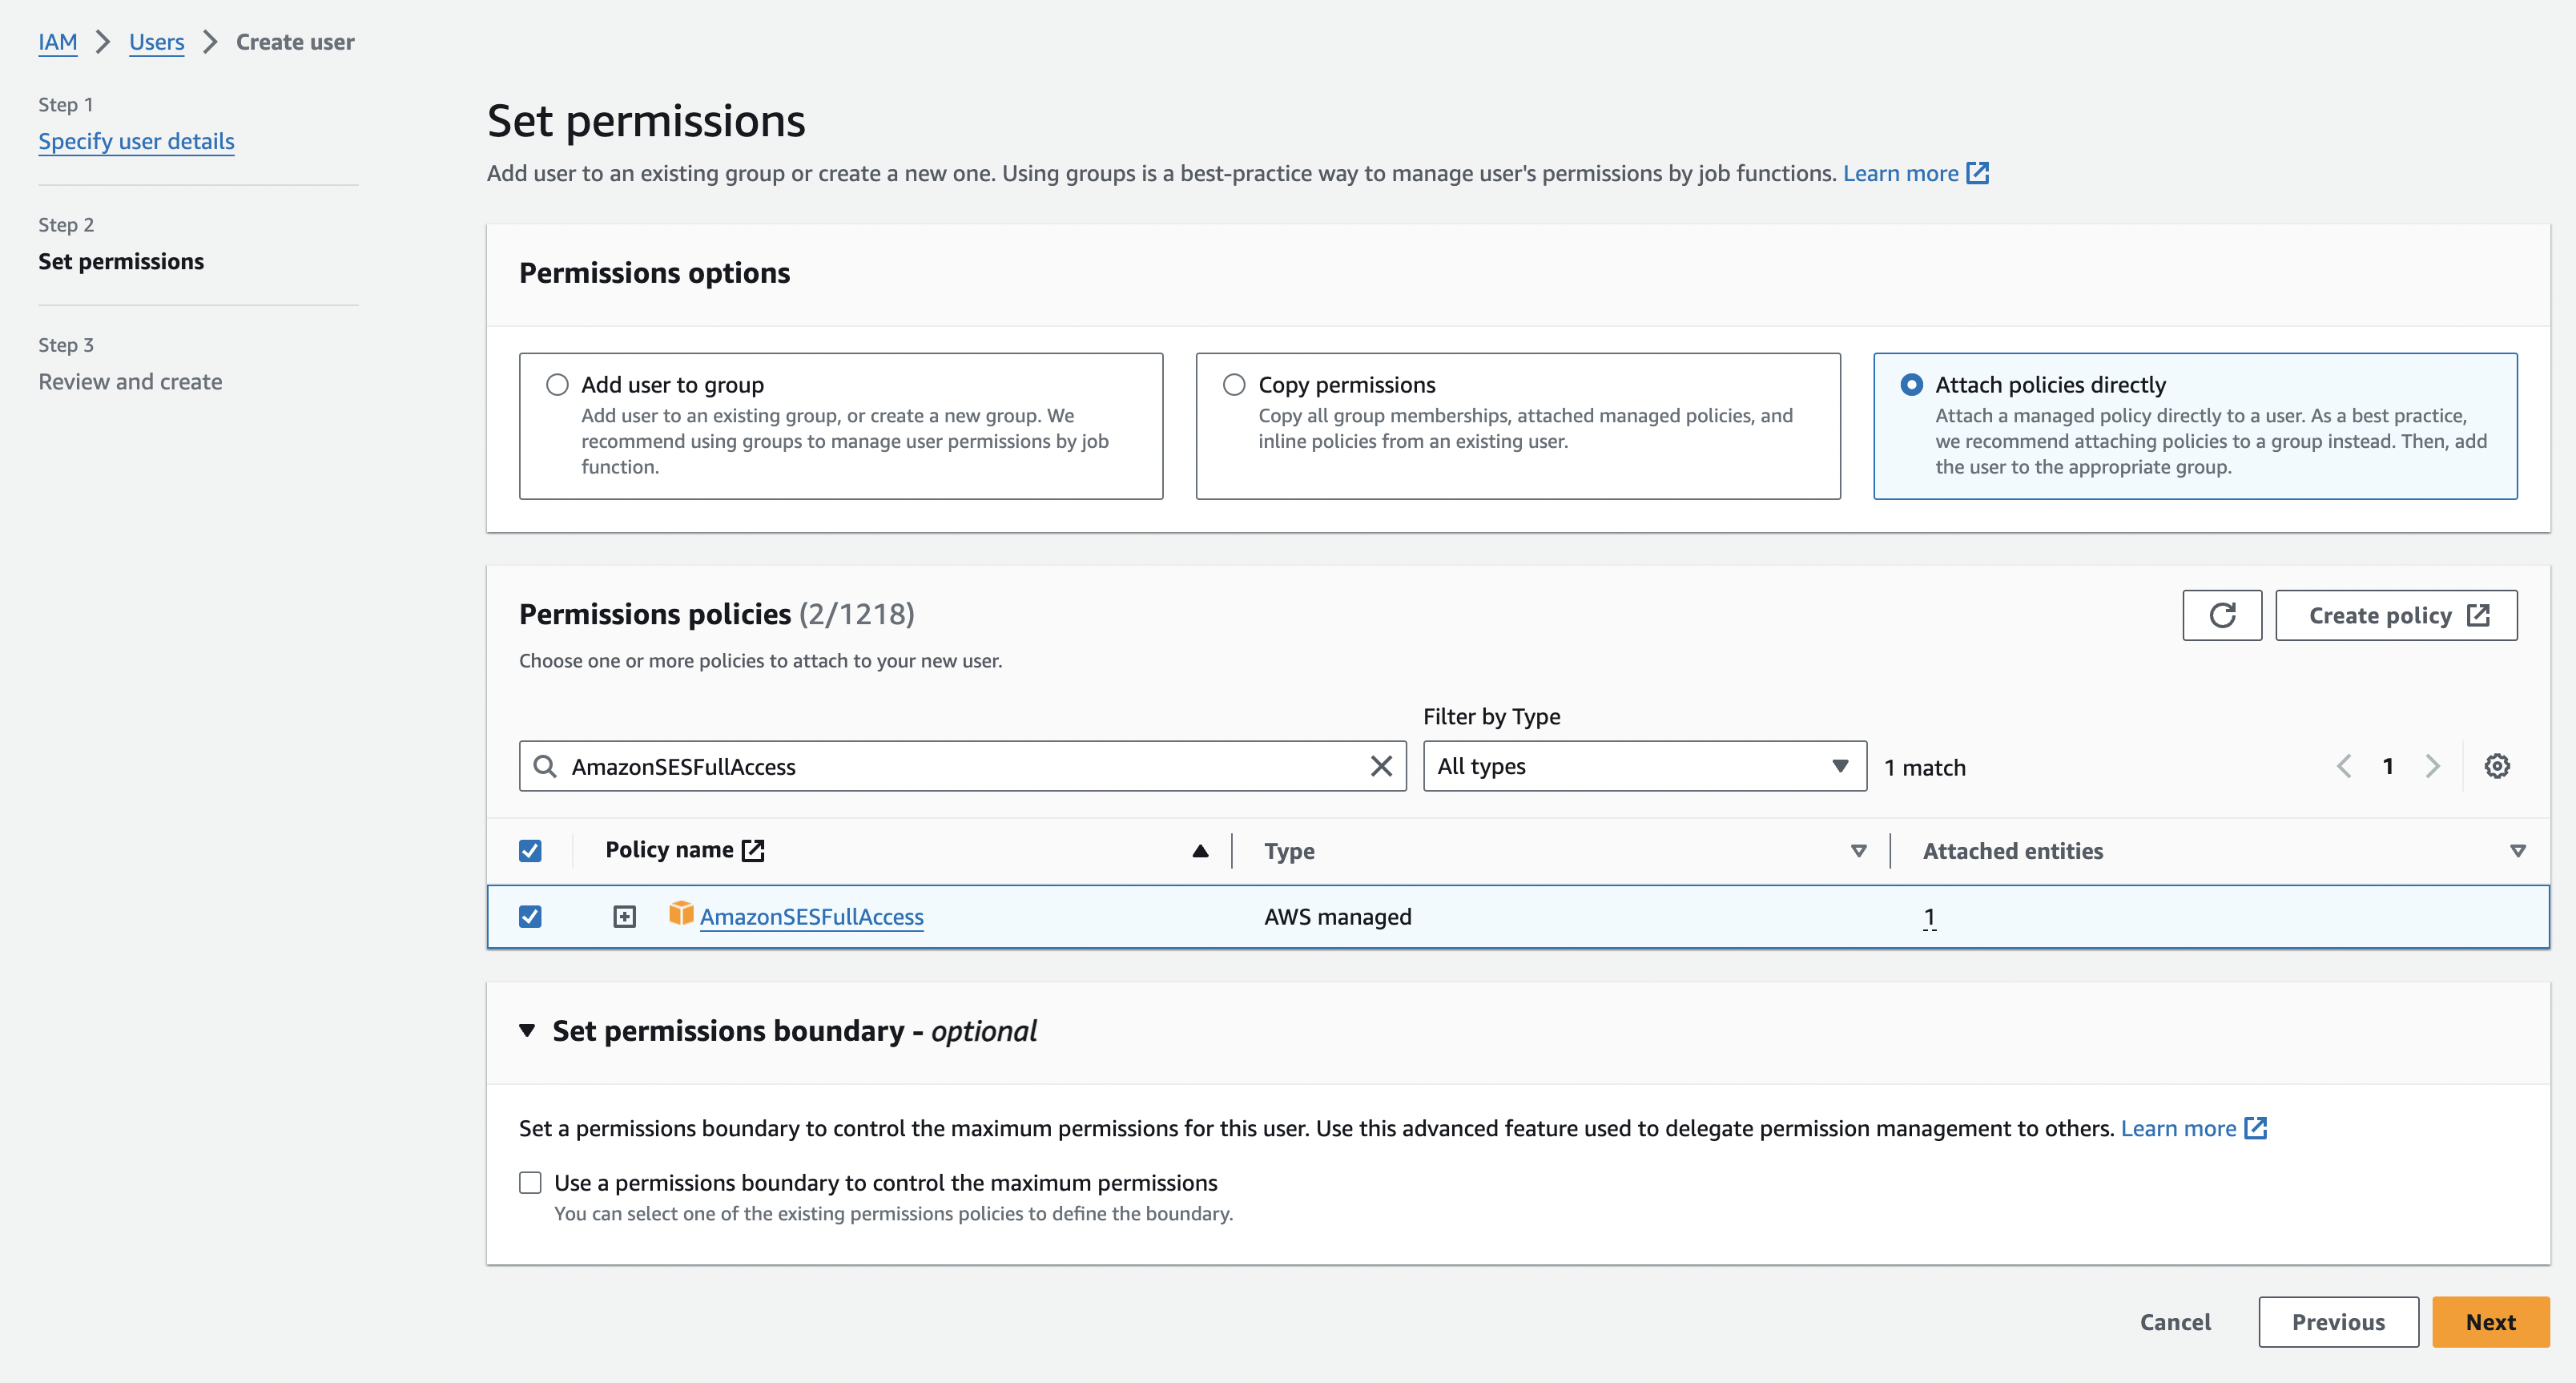Sort ascending by Policy name triangle

(1200, 851)
